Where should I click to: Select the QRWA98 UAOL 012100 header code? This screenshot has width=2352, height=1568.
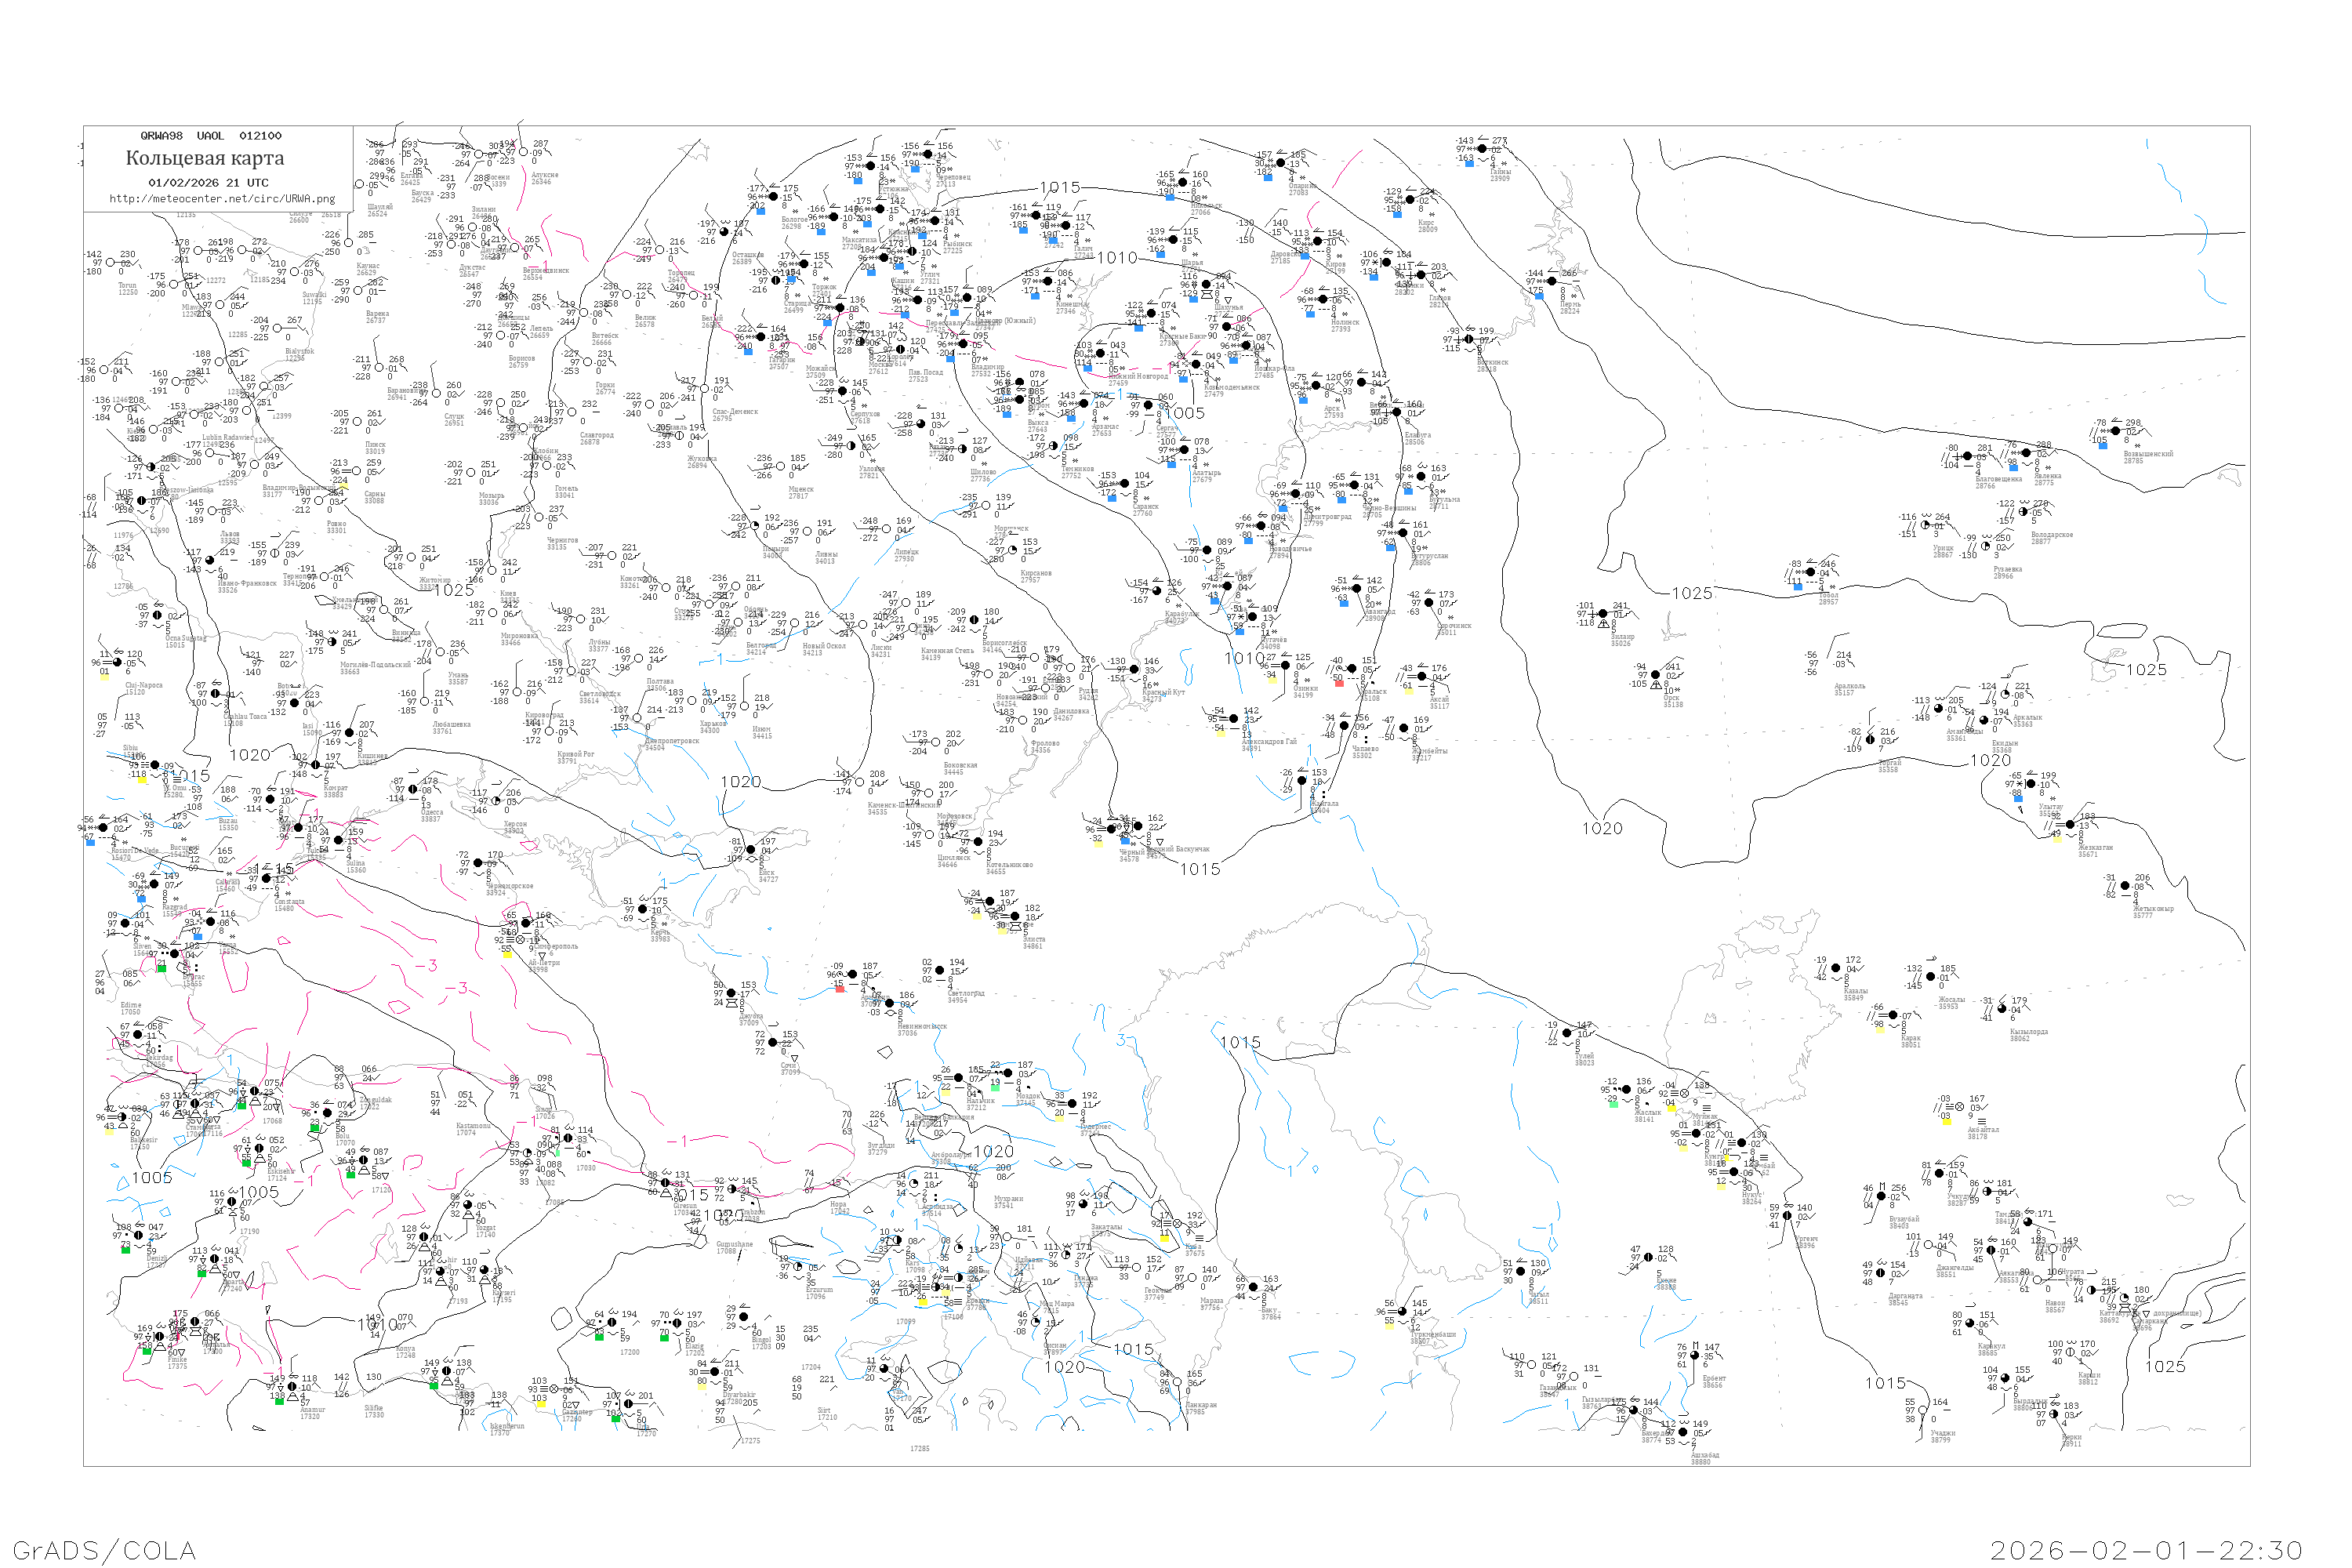[211, 136]
